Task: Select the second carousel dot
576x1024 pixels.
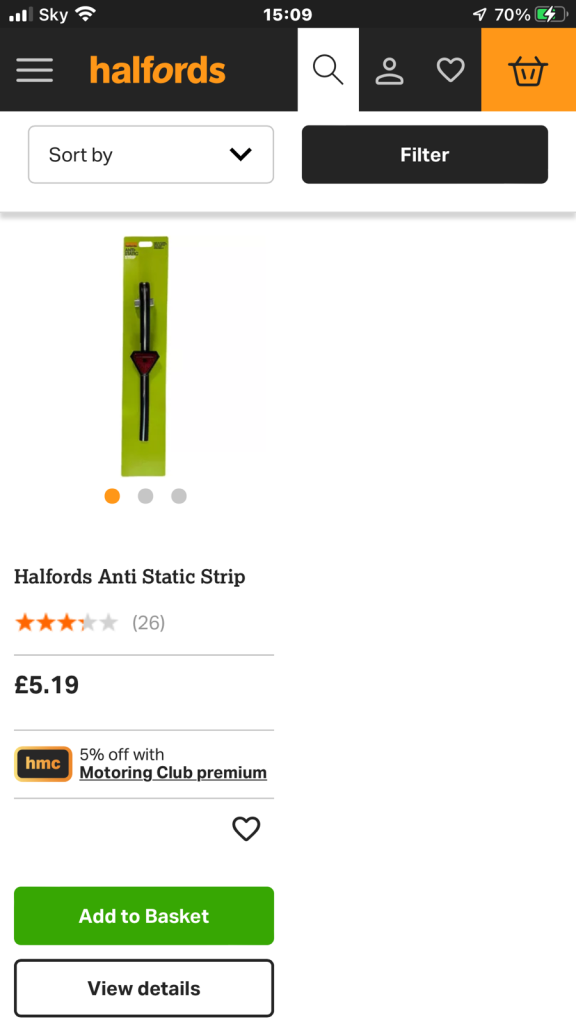Action: (145, 496)
